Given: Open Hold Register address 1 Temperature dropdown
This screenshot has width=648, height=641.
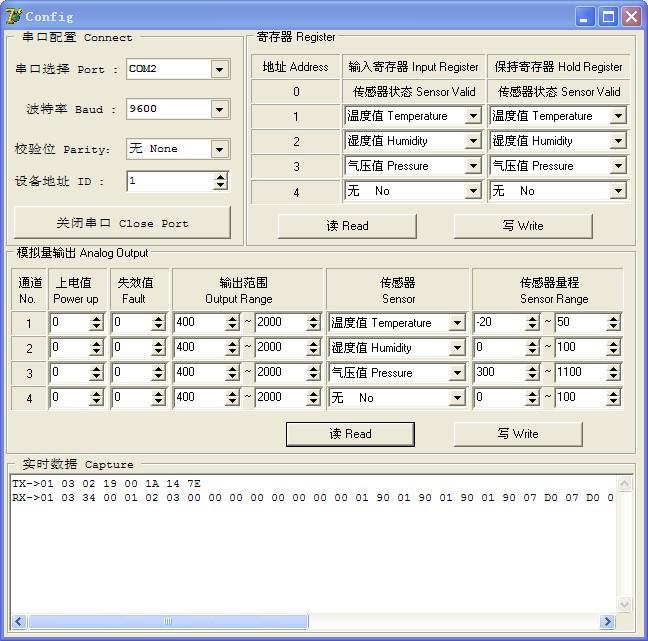Looking at the screenshot, I should point(618,116).
